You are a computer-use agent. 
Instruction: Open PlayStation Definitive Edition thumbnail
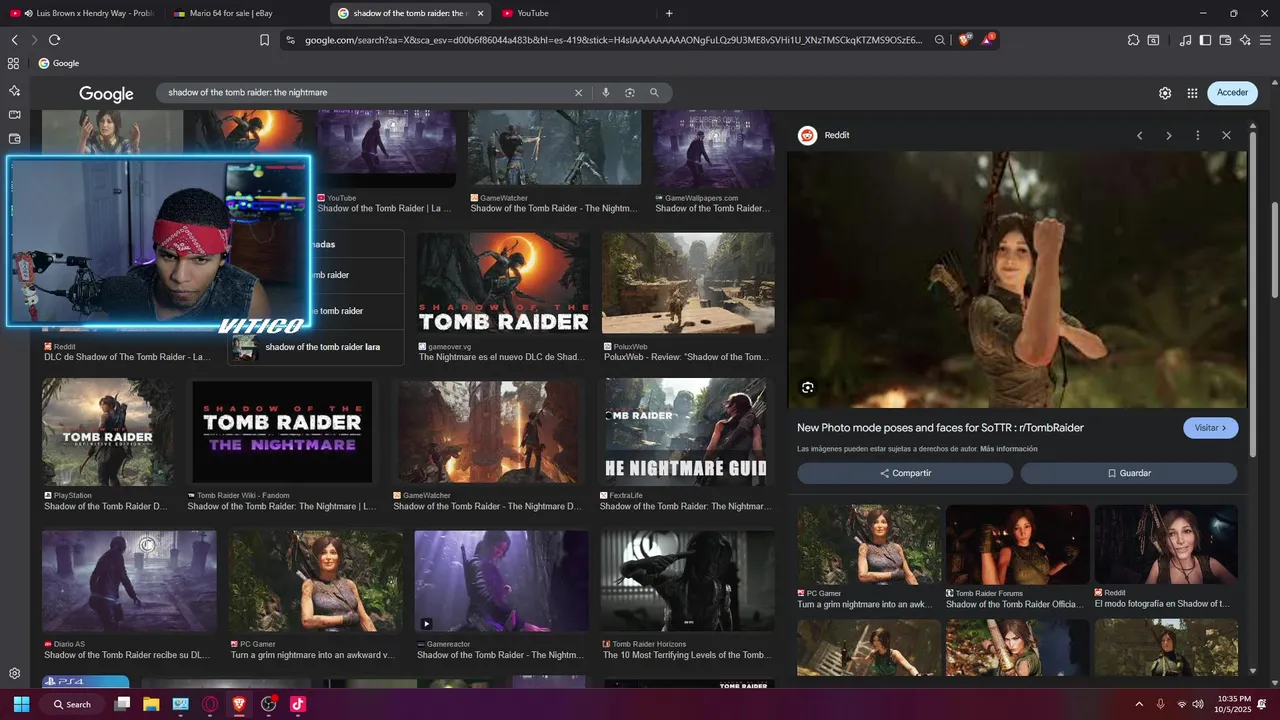[108, 432]
